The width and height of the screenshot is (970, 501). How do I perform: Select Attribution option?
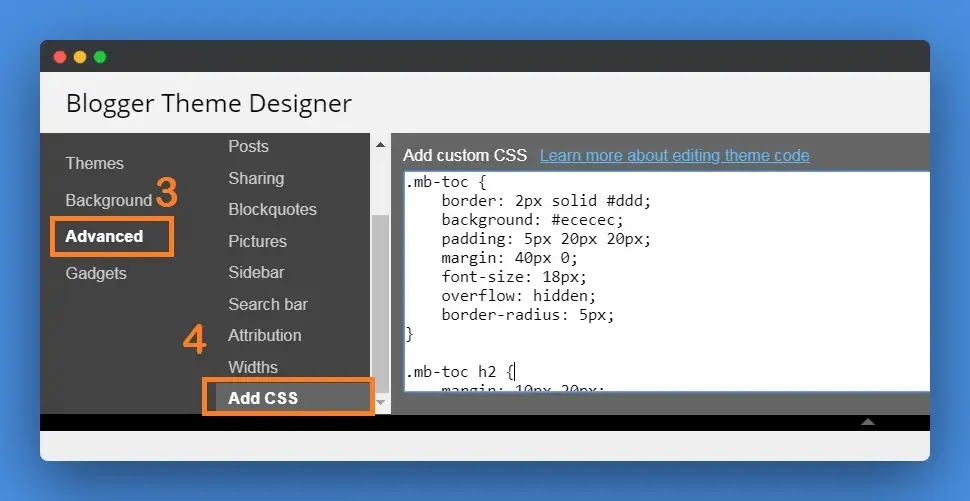pos(265,335)
